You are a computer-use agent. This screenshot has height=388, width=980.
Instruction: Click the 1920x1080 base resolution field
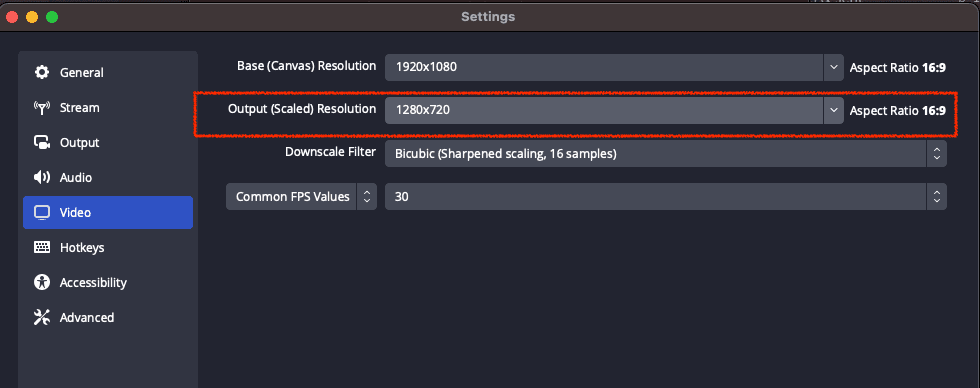604,67
